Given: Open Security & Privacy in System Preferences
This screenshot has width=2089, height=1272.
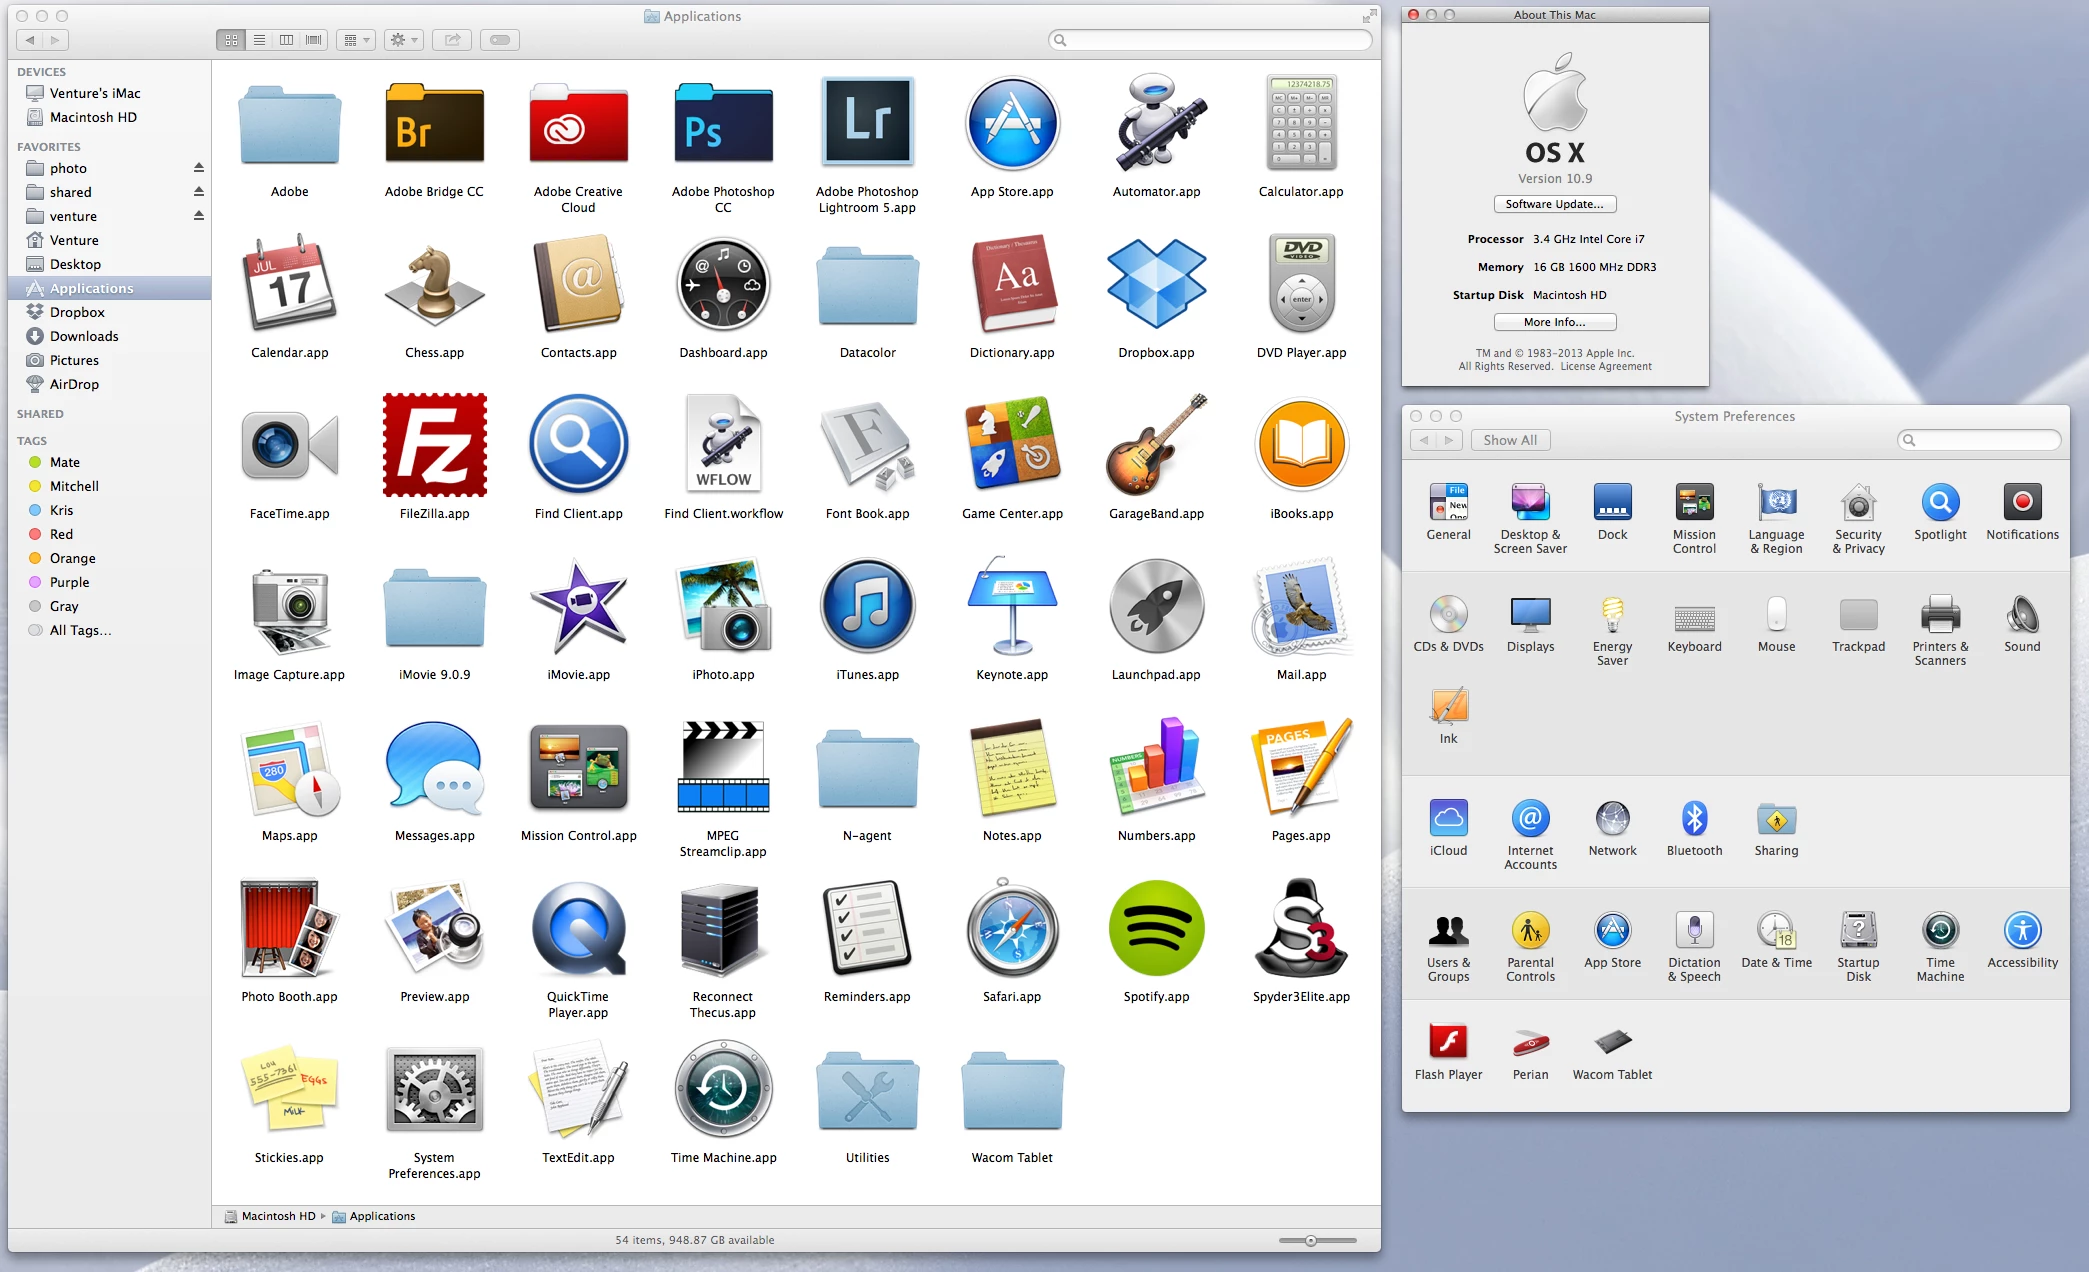Looking at the screenshot, I should point(1857,504).
